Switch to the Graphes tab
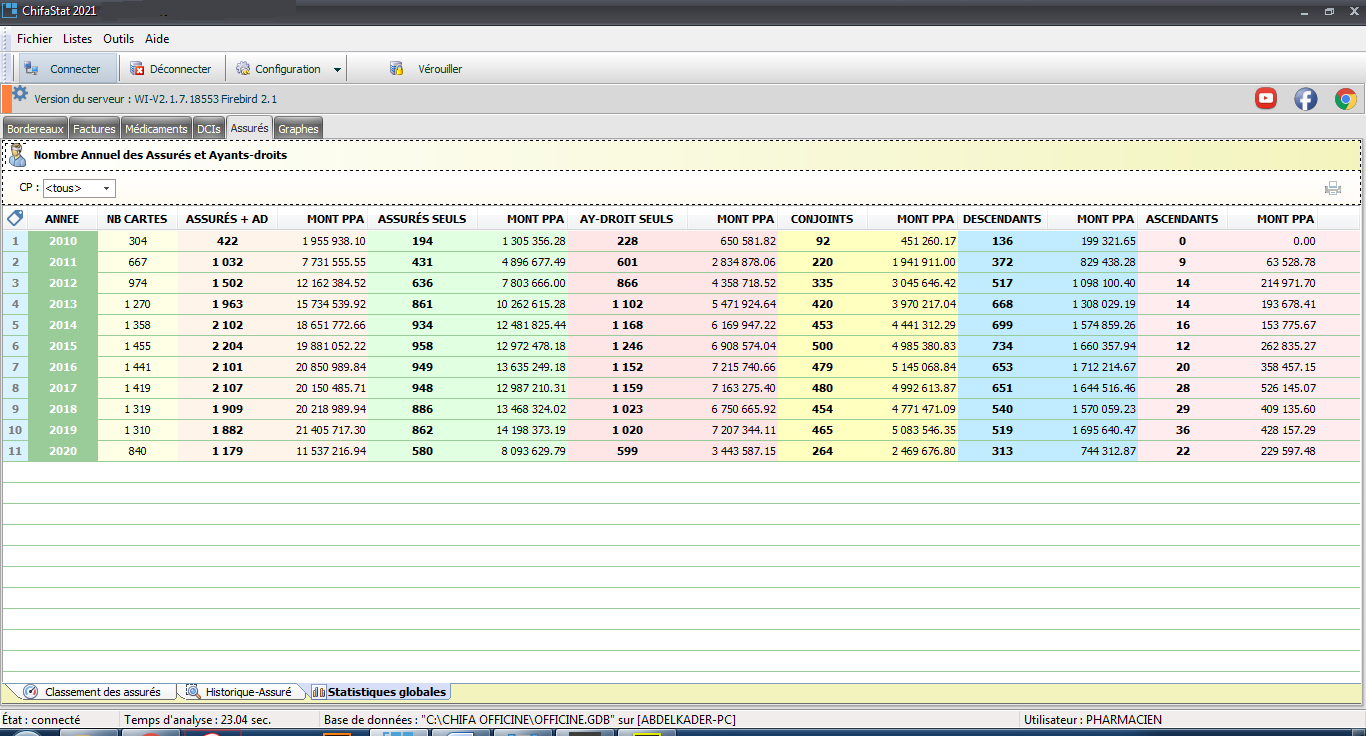The width and height of the screenshot is (1366, 736). tap(298, 129)
